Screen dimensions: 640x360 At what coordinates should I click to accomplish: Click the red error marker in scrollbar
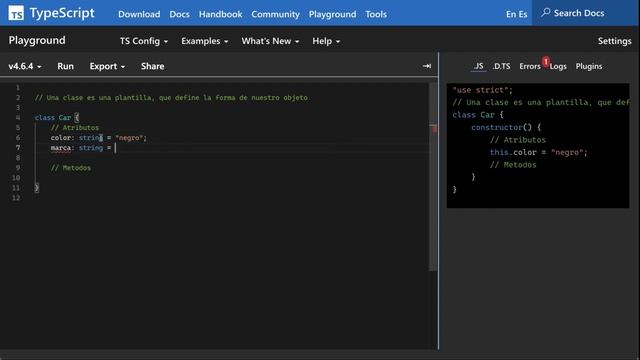pos(434,129)
